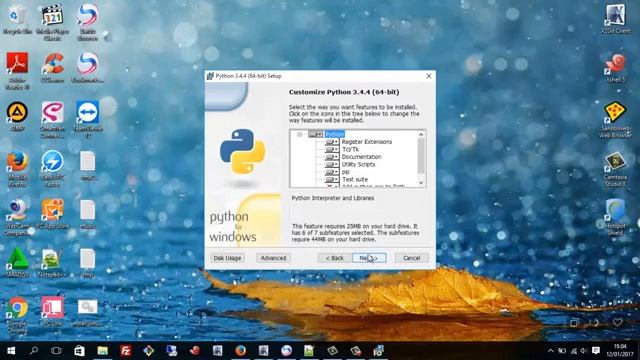The width and height of the screenshot is (640, 360).
Task: Open Xshell 5 desktop icon
Action: click(x=616, y=68)
